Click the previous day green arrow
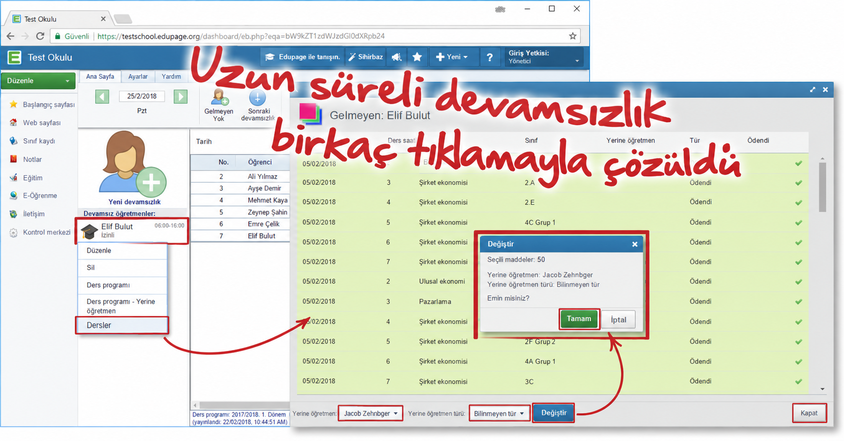The width and height of the screenshot is (844, 441). (102, 96)
